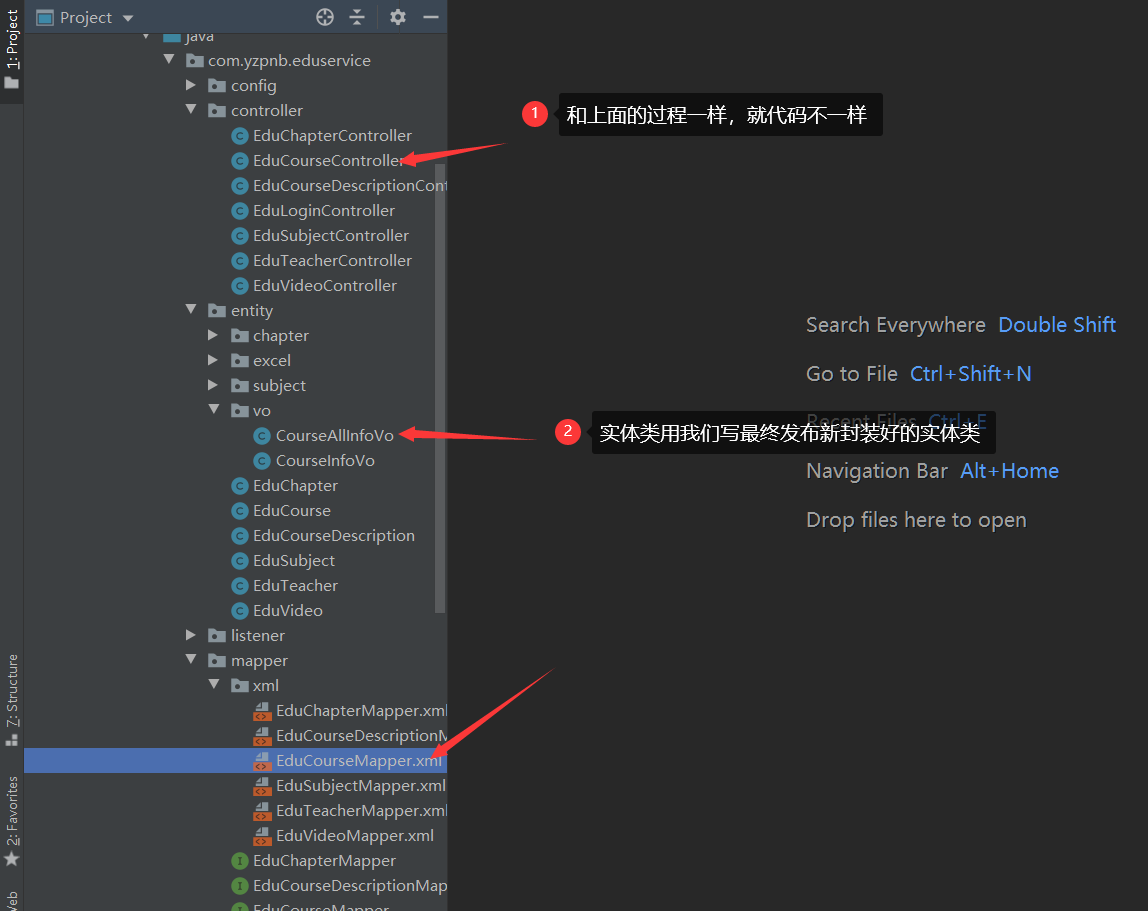This screenshot has width=1148, height=911.
Task: Click the 'Navigation Bar' text
Action: pos(876,470)
